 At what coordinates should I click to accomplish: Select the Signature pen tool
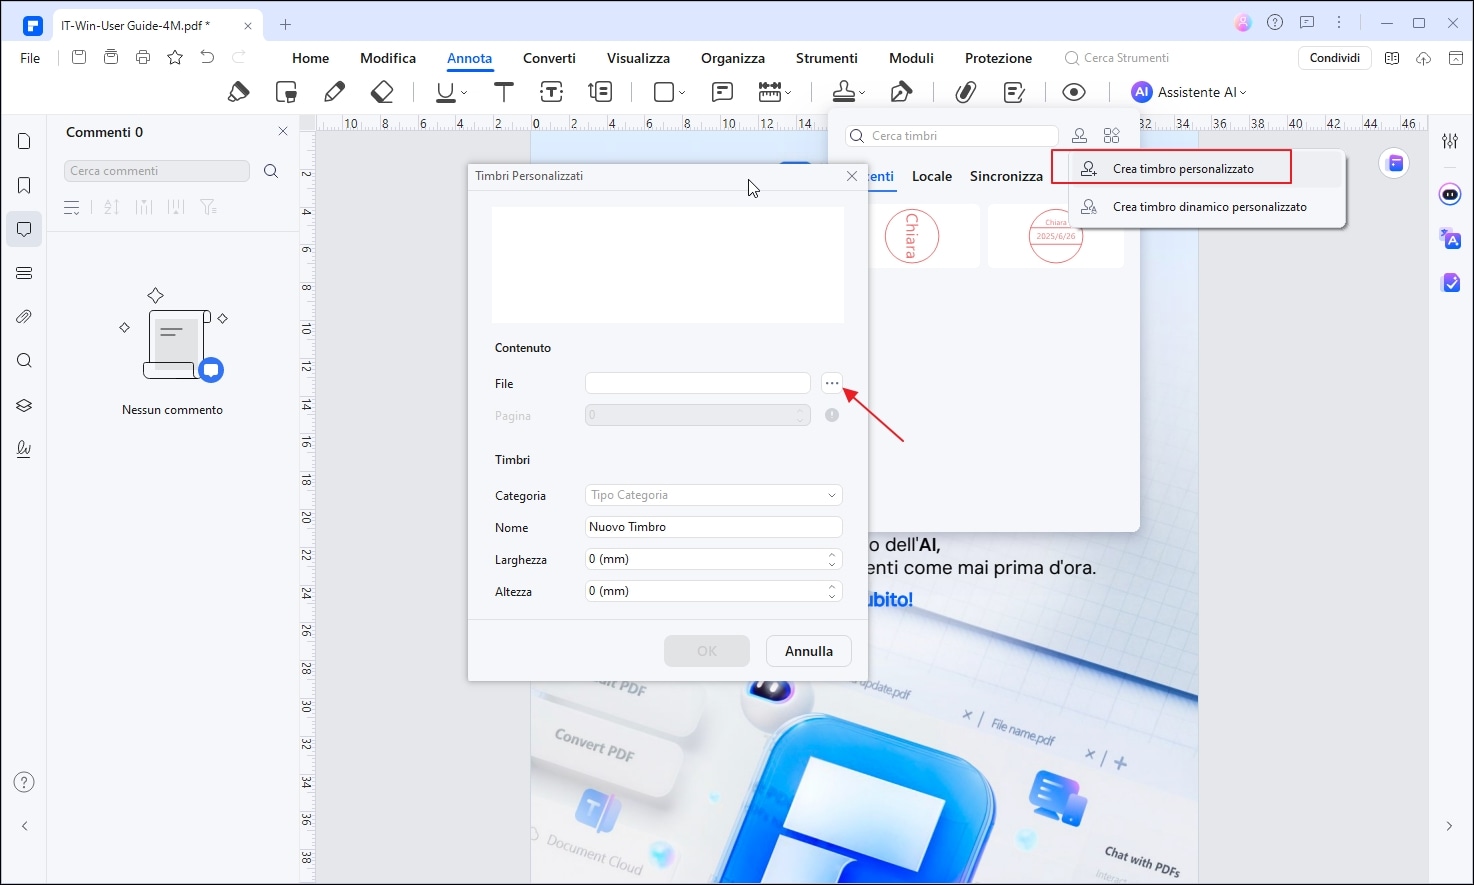901,92
